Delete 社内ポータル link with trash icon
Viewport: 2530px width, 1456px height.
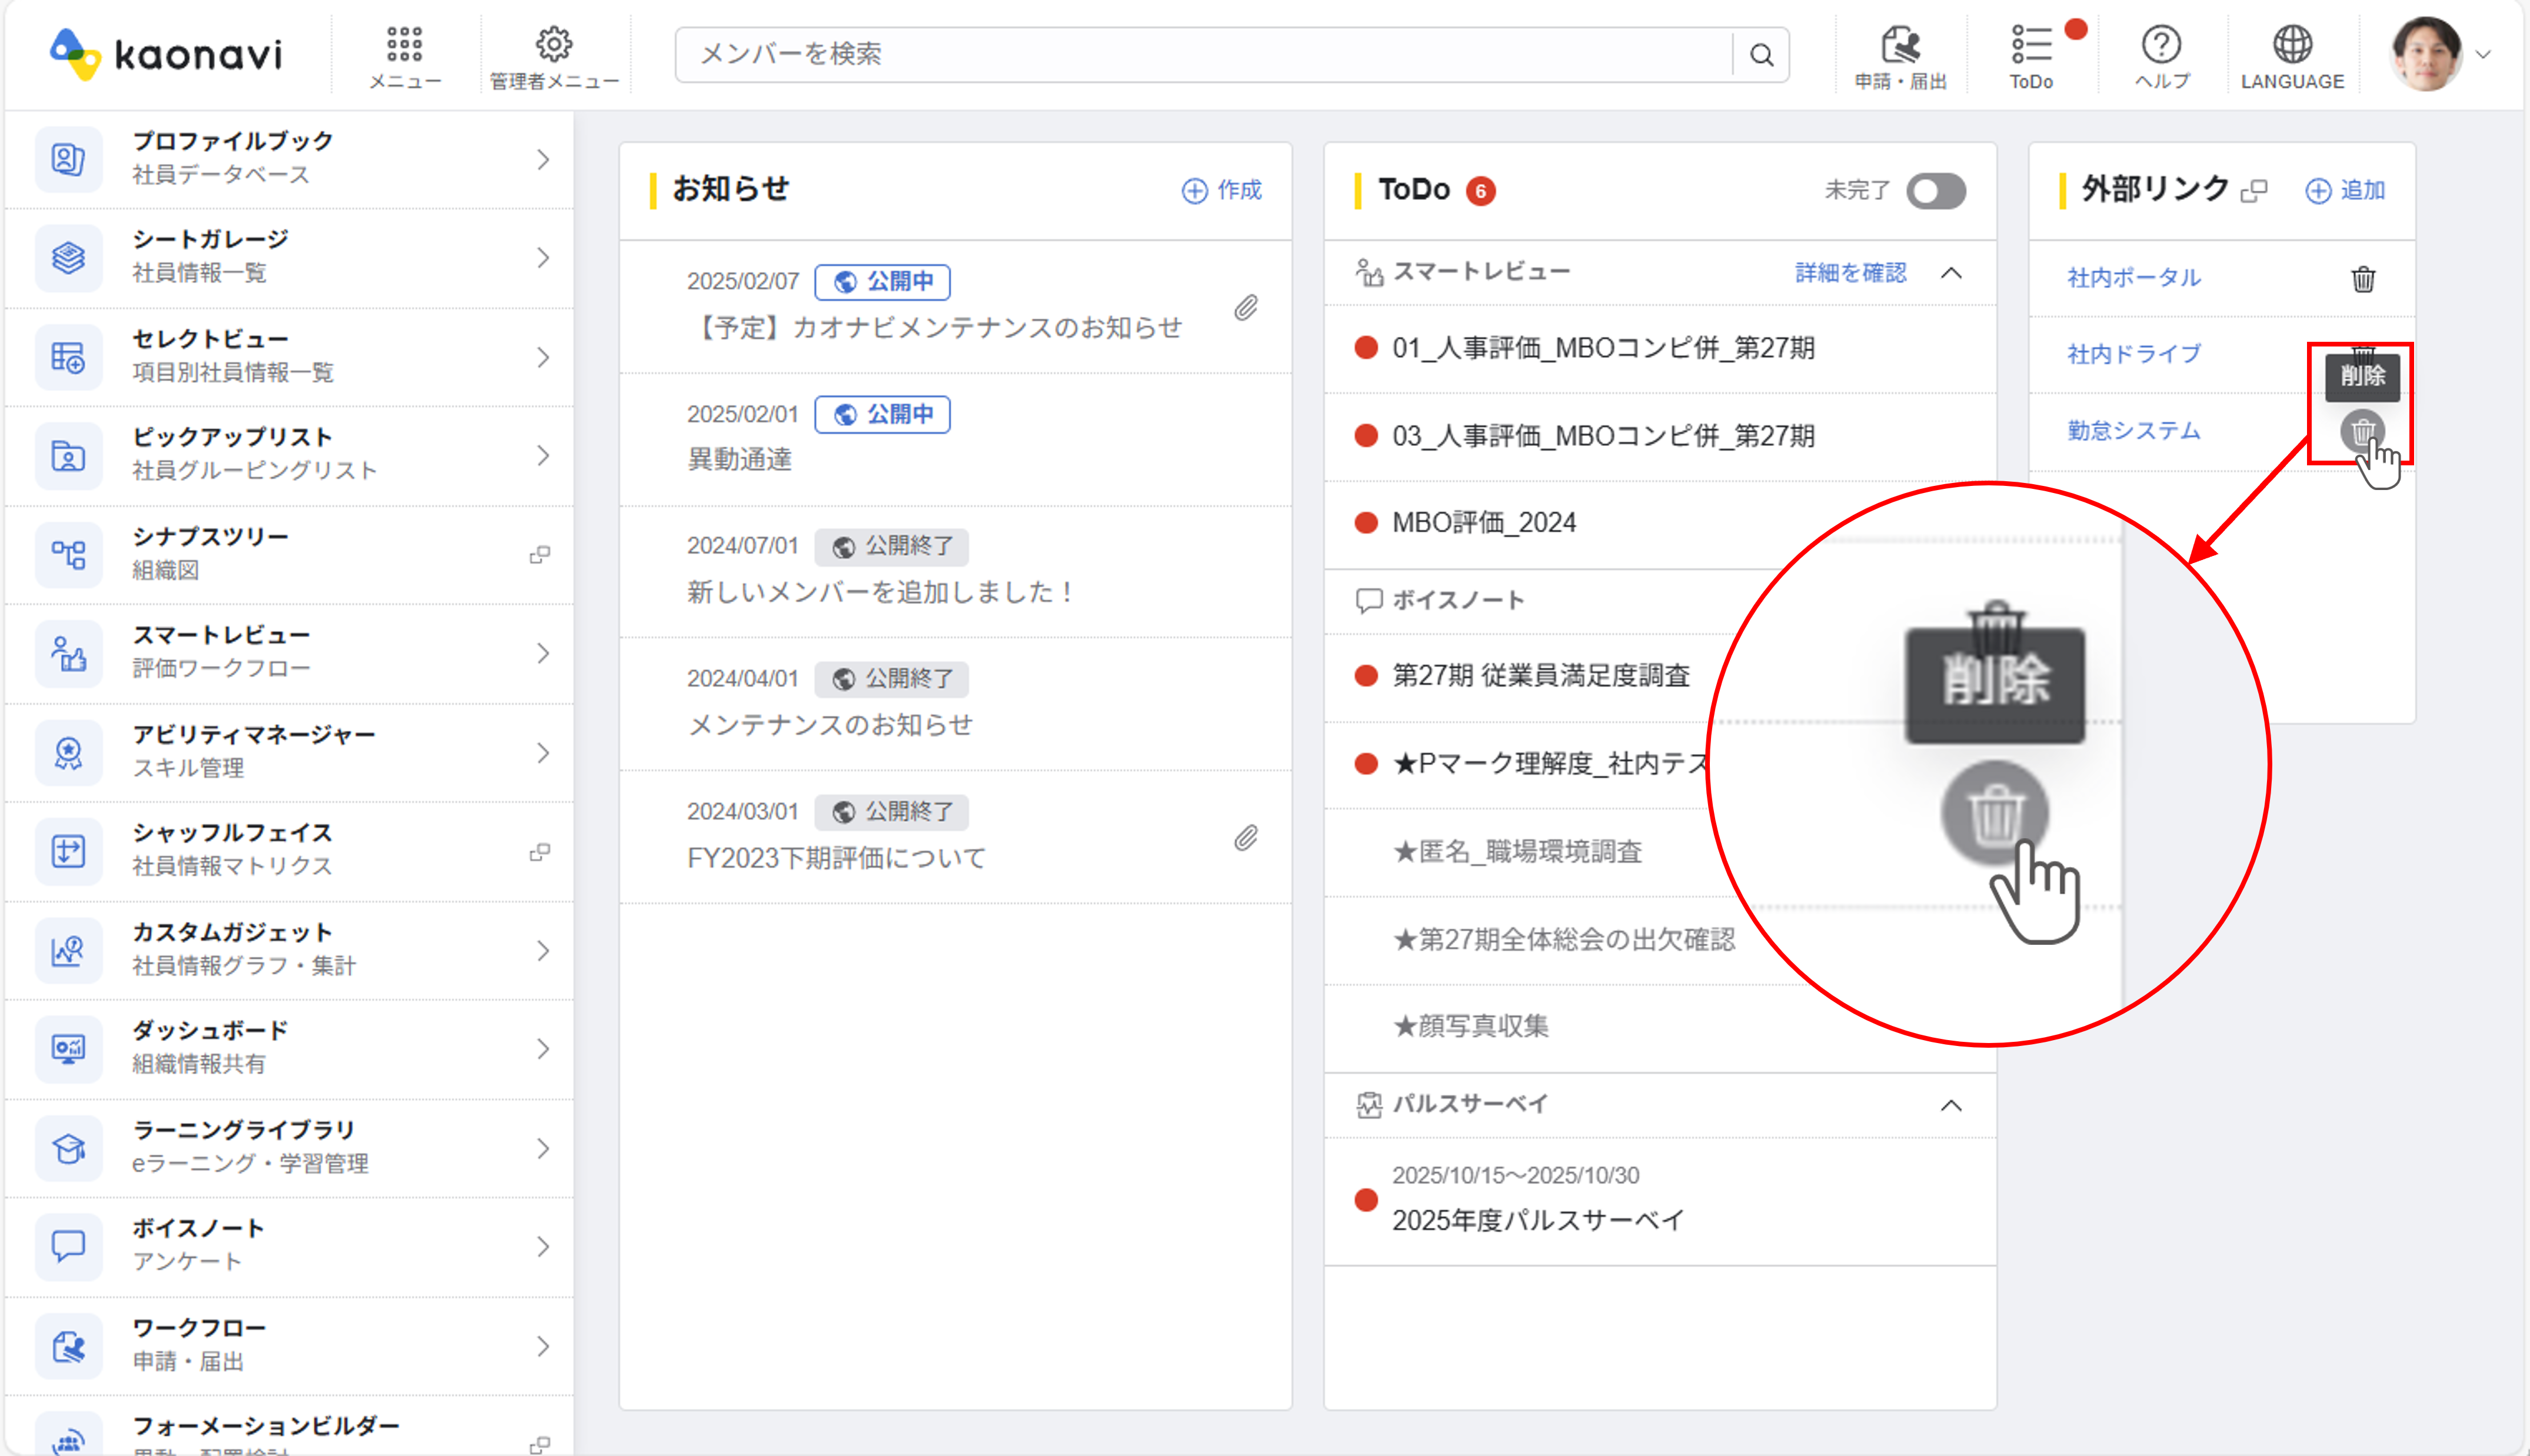(2362, 279)
